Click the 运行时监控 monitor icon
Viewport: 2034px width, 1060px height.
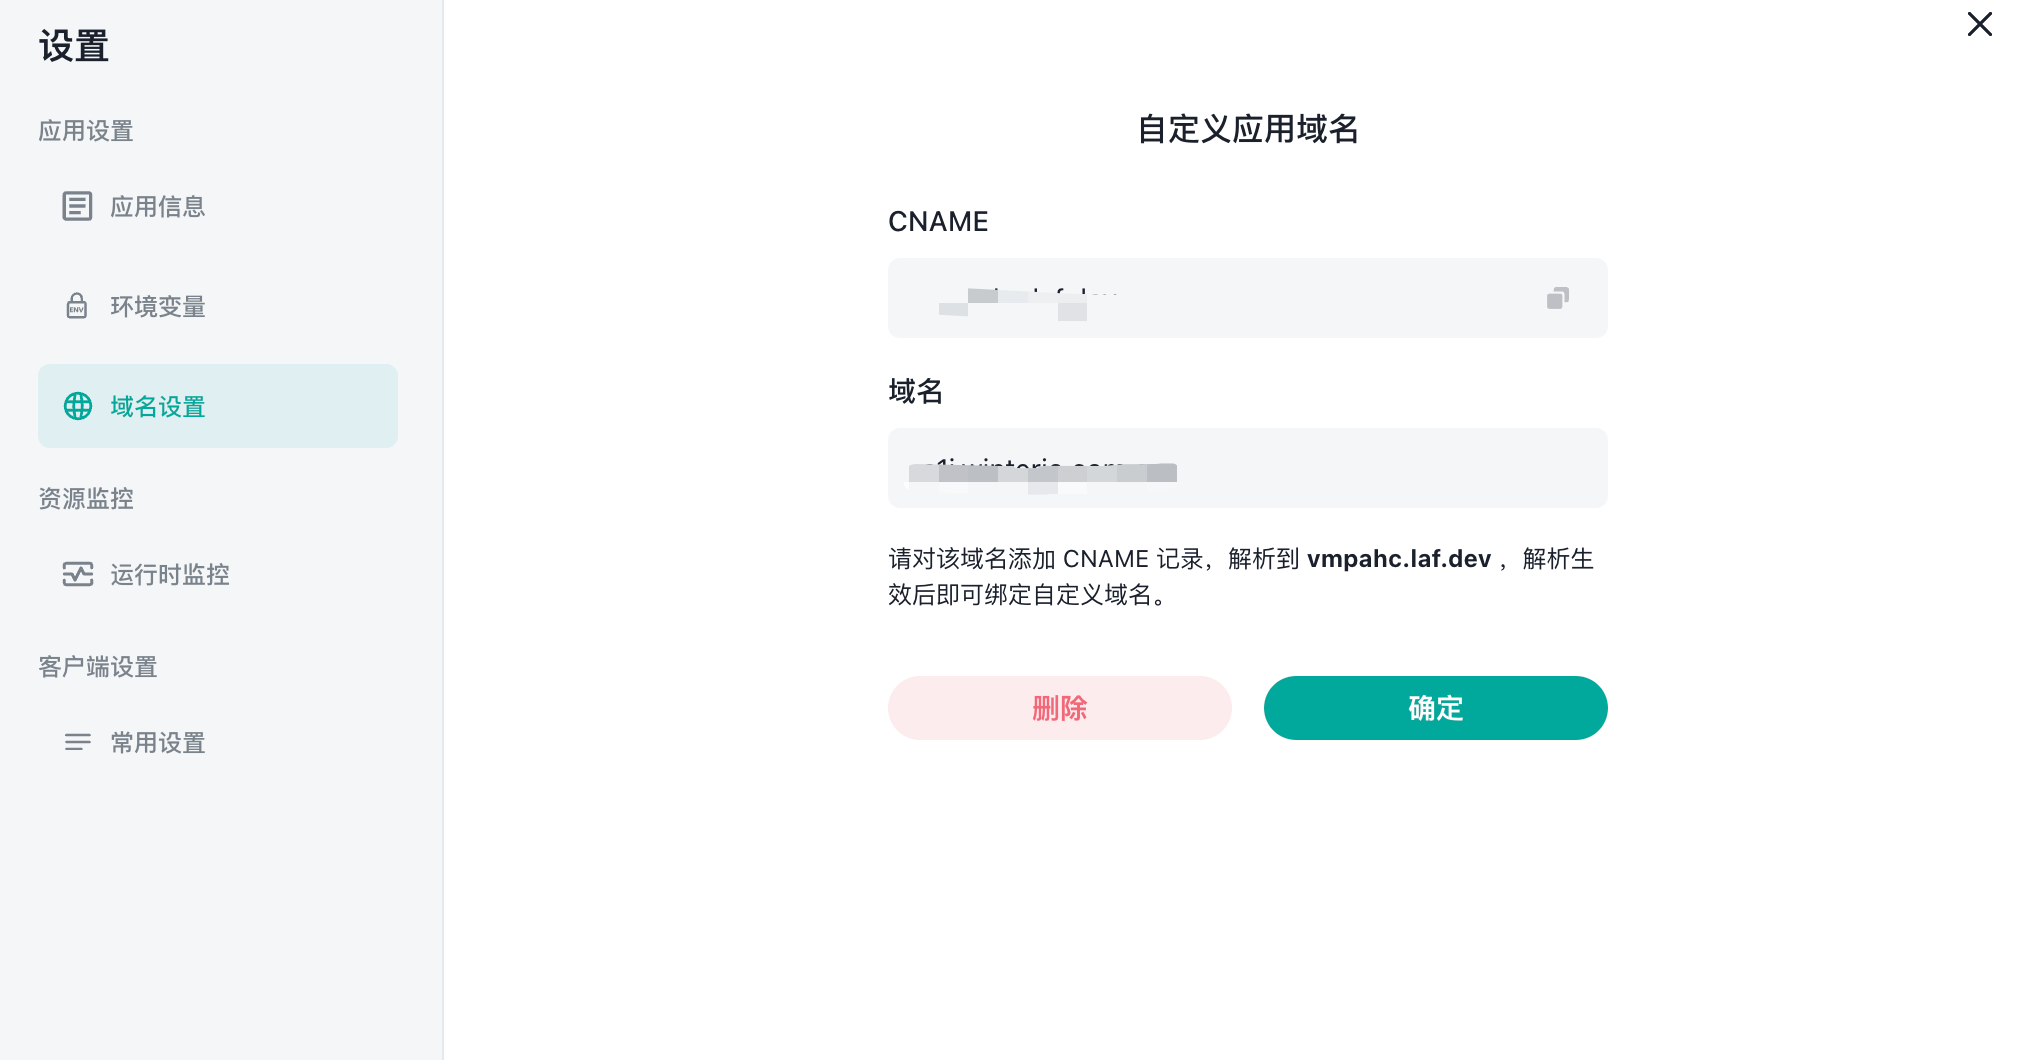tap(78, 574)
